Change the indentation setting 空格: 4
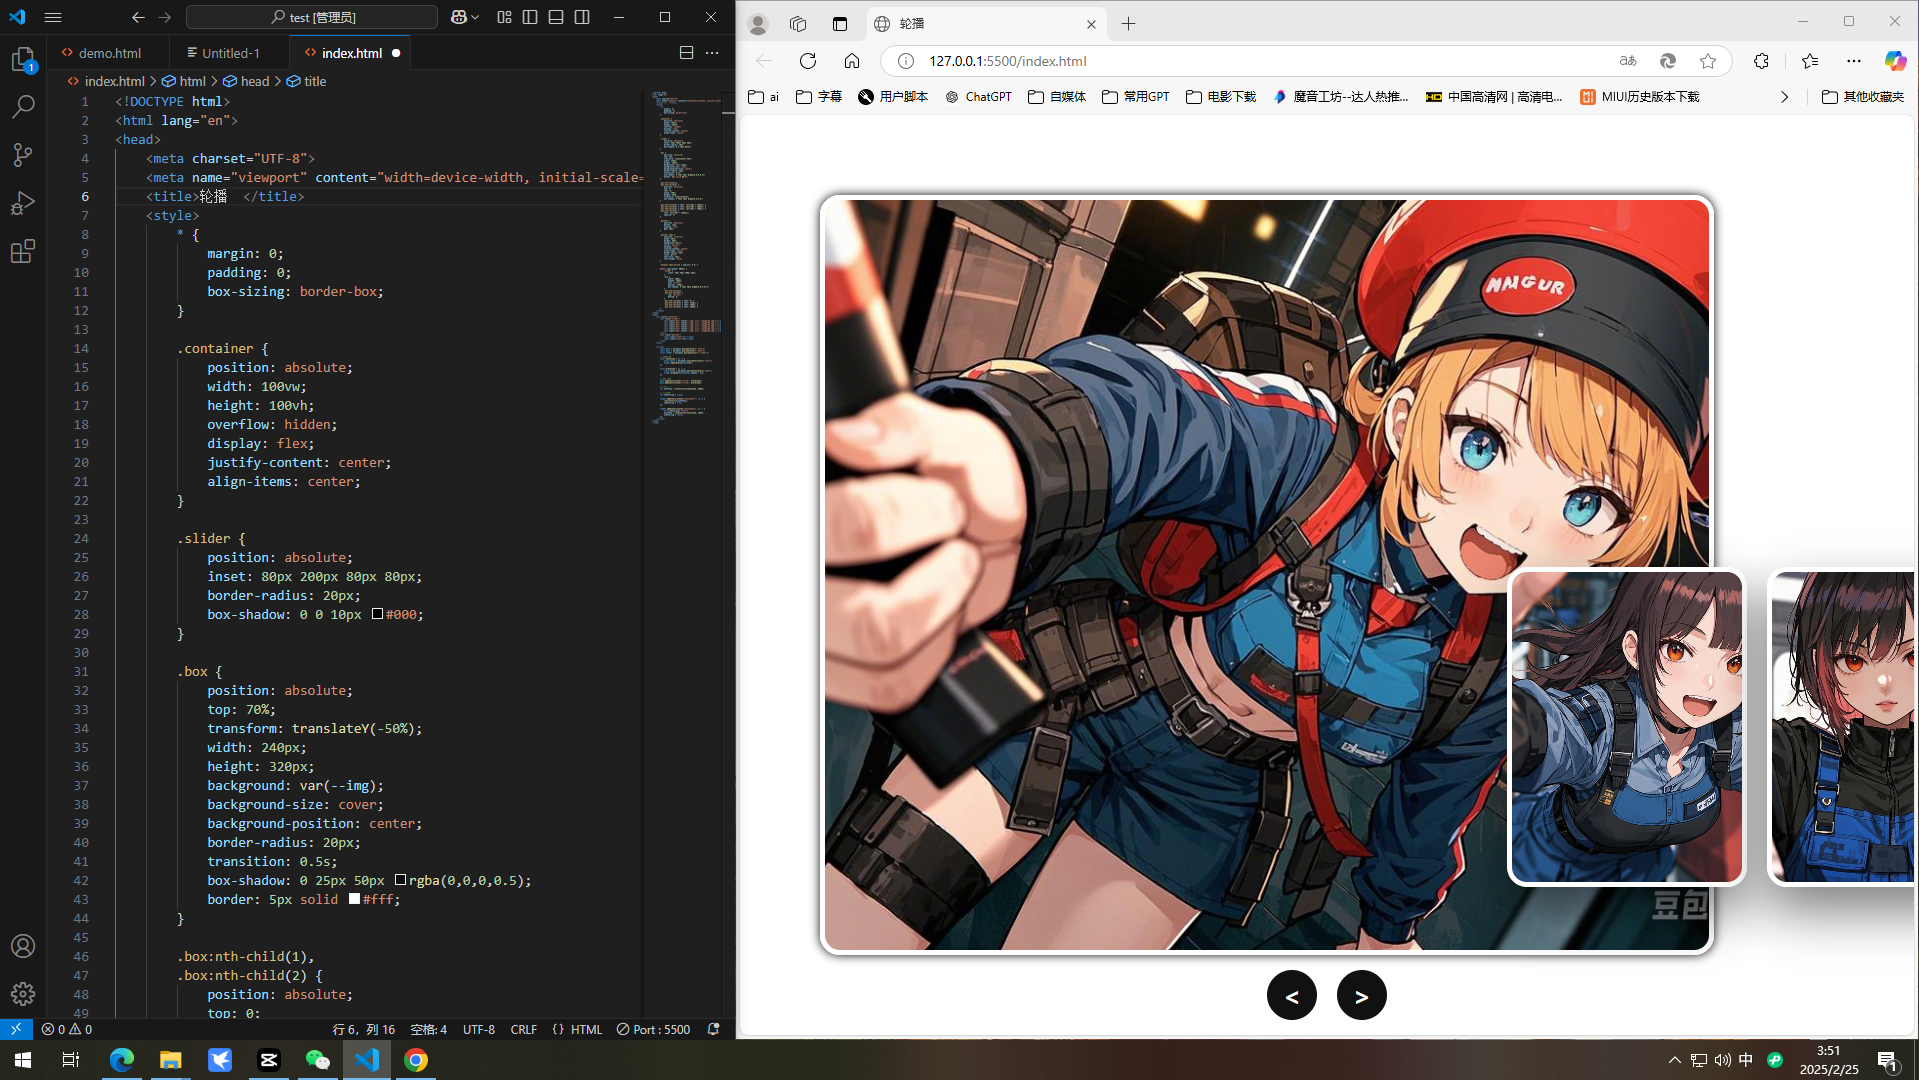The image size is (1919, 1080). (429, 1029)
